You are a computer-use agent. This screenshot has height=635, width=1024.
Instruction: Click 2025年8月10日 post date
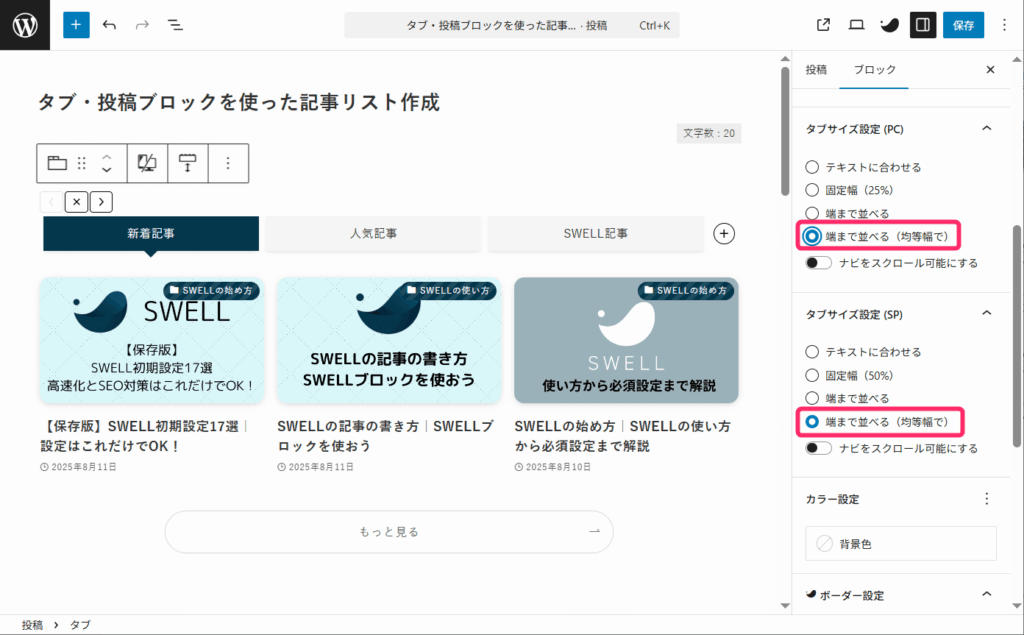(x=552, y=467)
